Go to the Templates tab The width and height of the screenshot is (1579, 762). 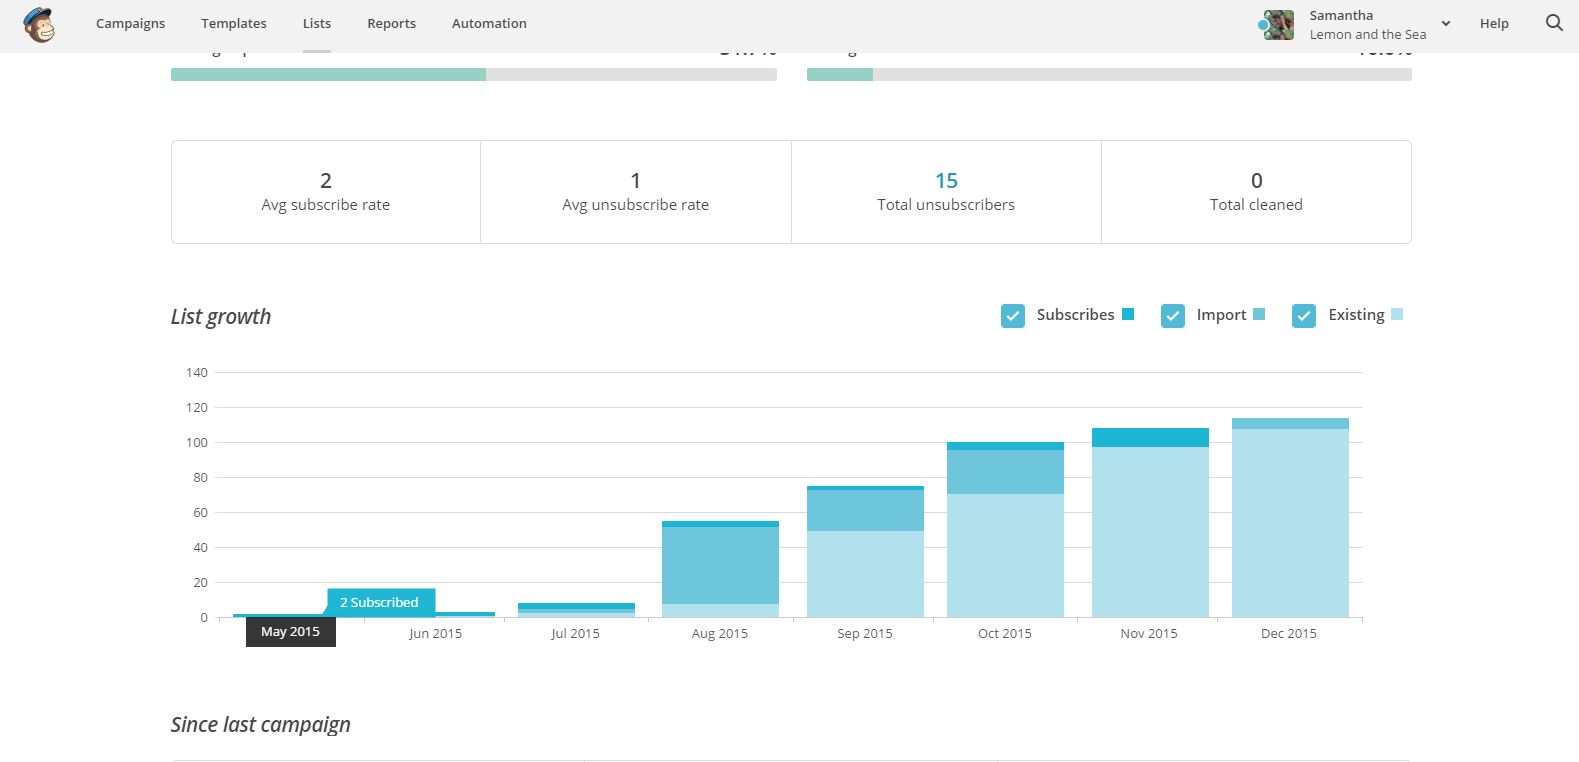click(234, 23)
